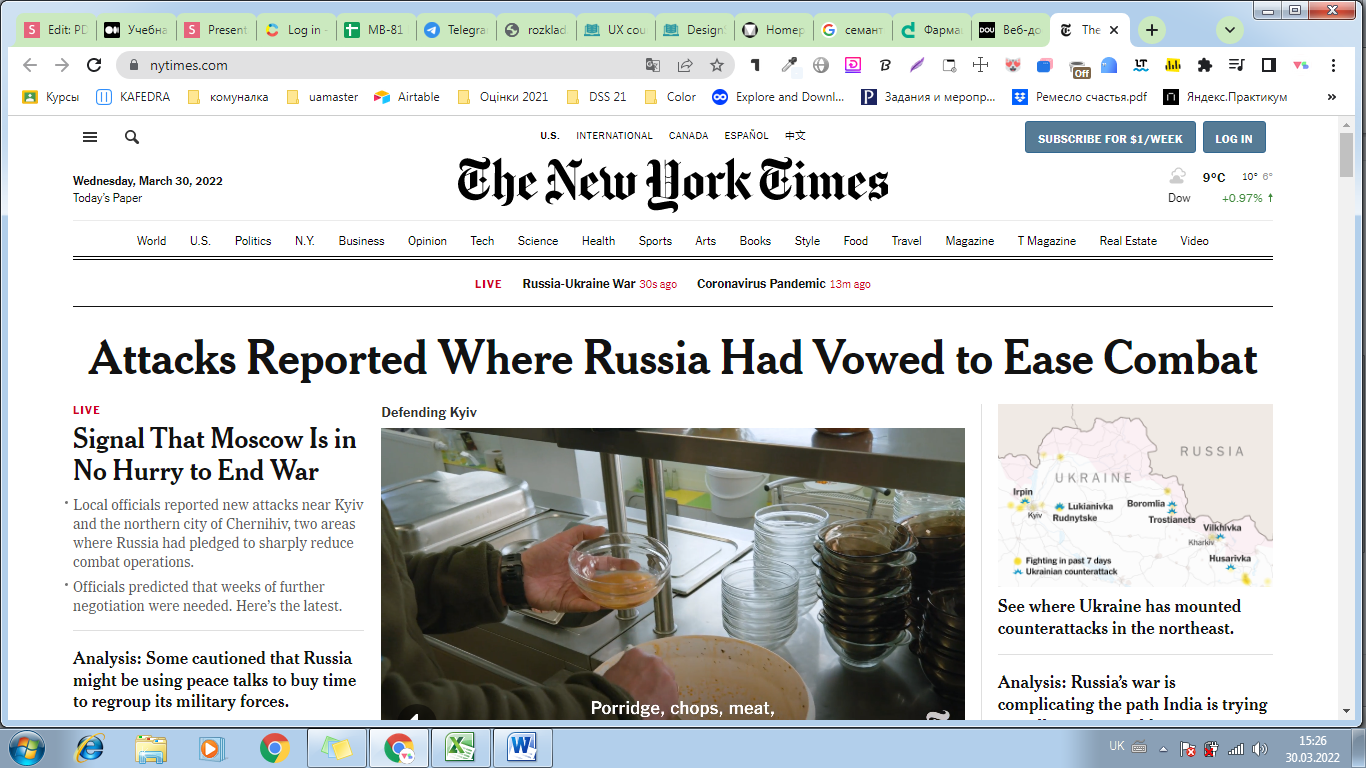Bookmark this page with the star icon
This screenshot has height=768, width=1366.
717,65
